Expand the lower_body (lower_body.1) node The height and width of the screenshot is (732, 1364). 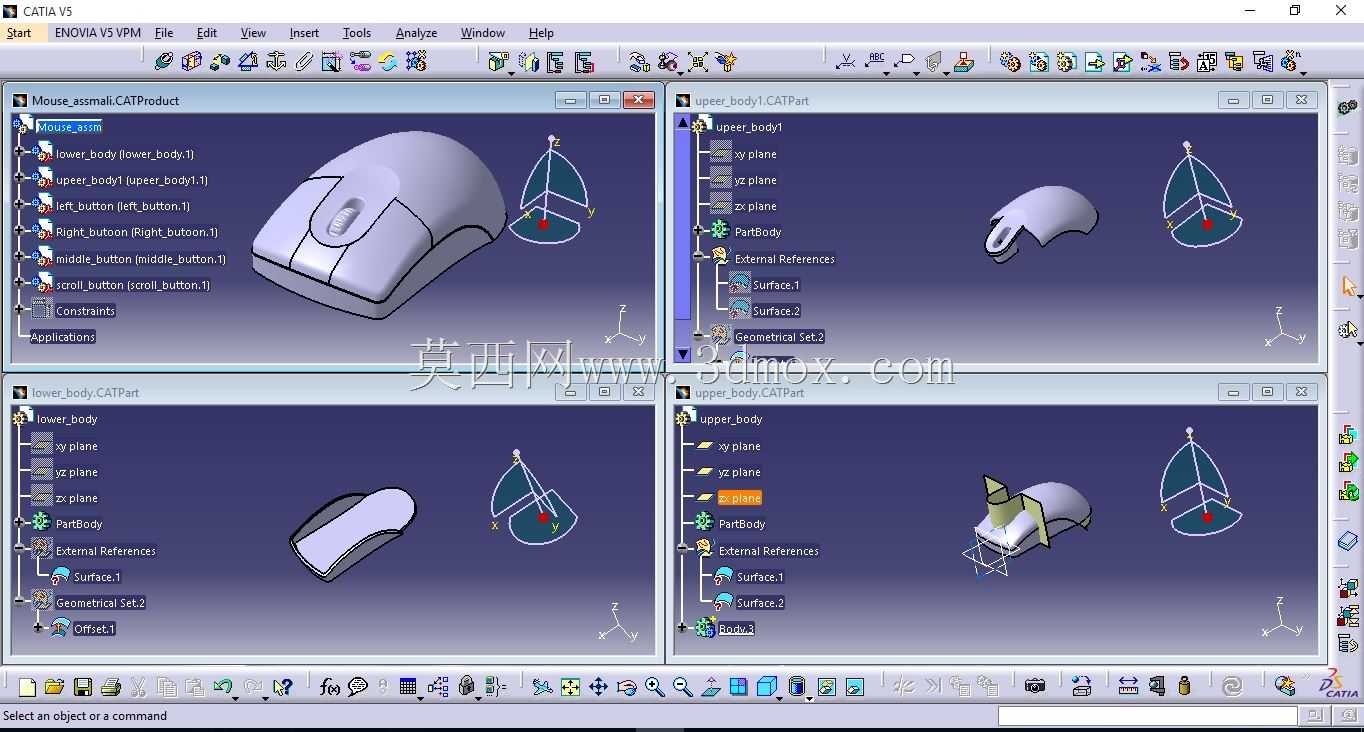point(19,152)
